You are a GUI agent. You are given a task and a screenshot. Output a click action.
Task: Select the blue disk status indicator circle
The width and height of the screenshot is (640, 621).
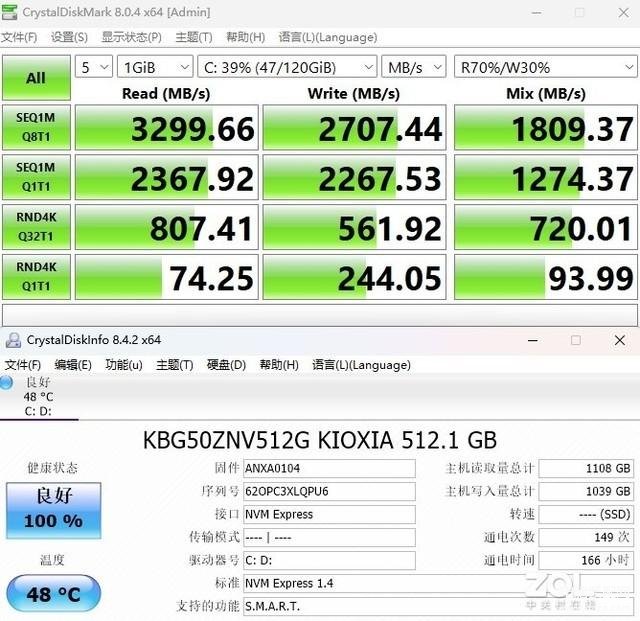[x=7, y=382]
